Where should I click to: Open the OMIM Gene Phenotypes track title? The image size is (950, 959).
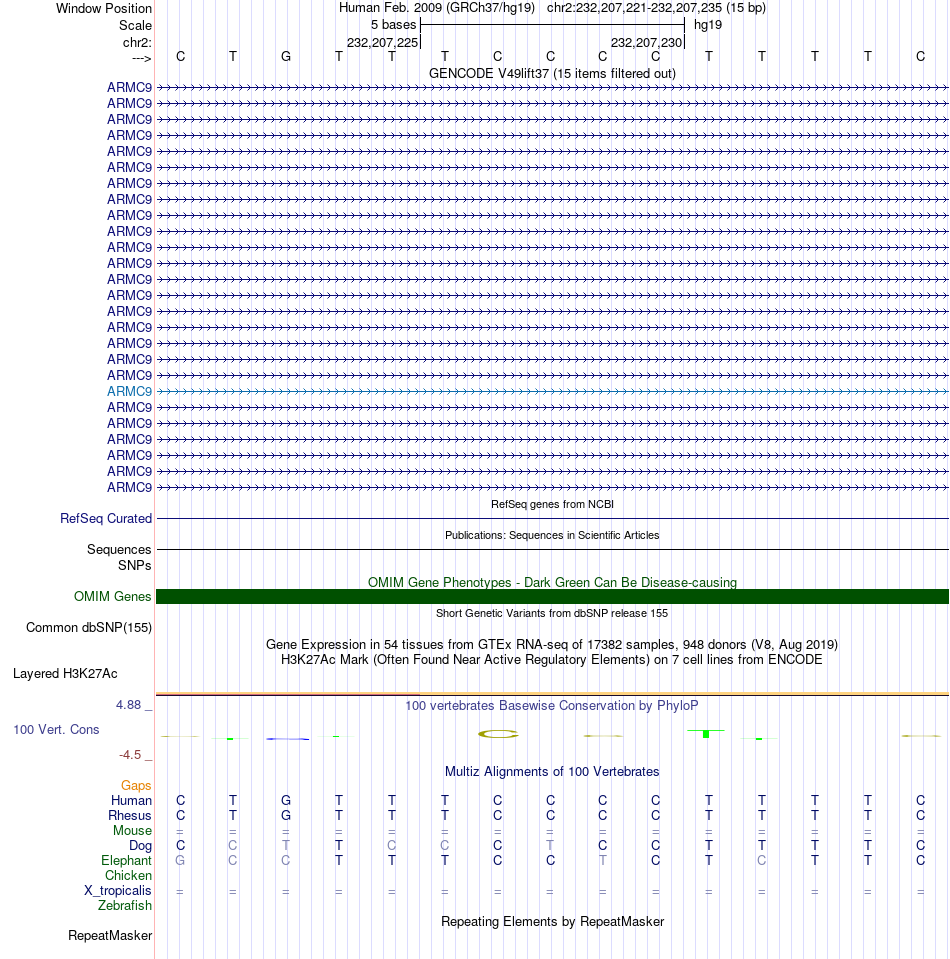click(552, 582)
